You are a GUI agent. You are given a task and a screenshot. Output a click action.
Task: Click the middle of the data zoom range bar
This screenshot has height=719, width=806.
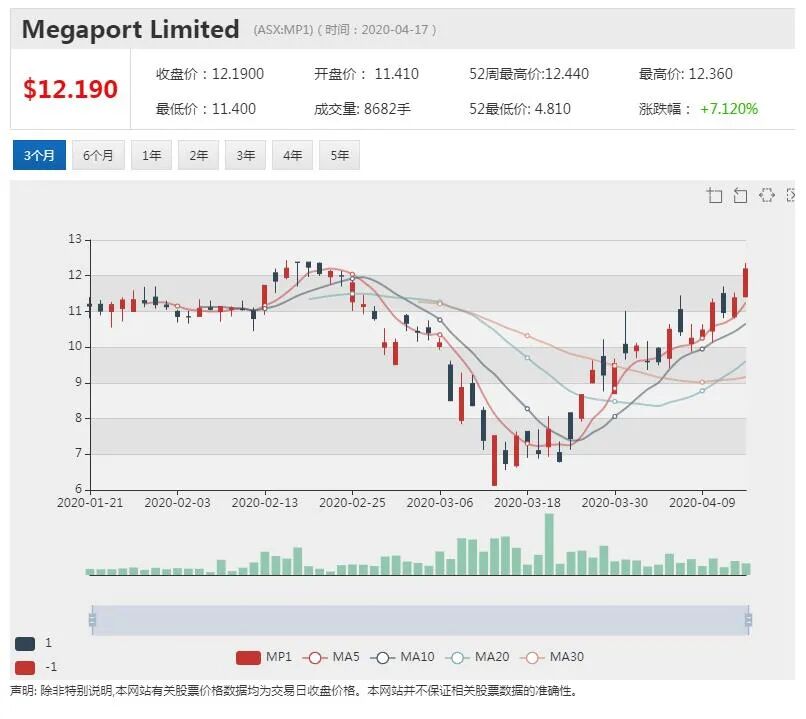tap(420, 620)
